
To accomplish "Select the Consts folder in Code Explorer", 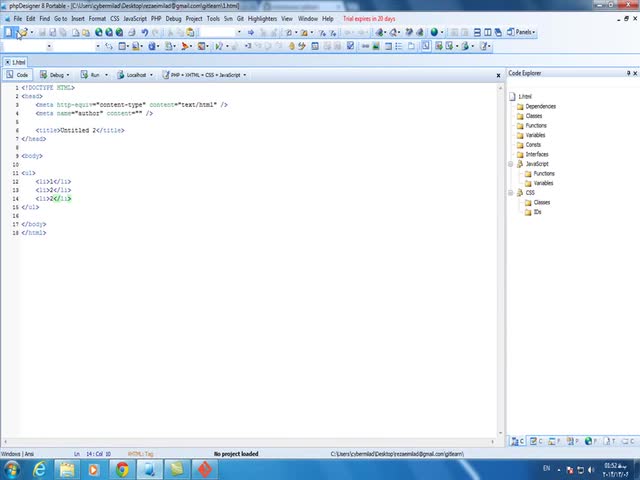I will click(x=529, y=144).
